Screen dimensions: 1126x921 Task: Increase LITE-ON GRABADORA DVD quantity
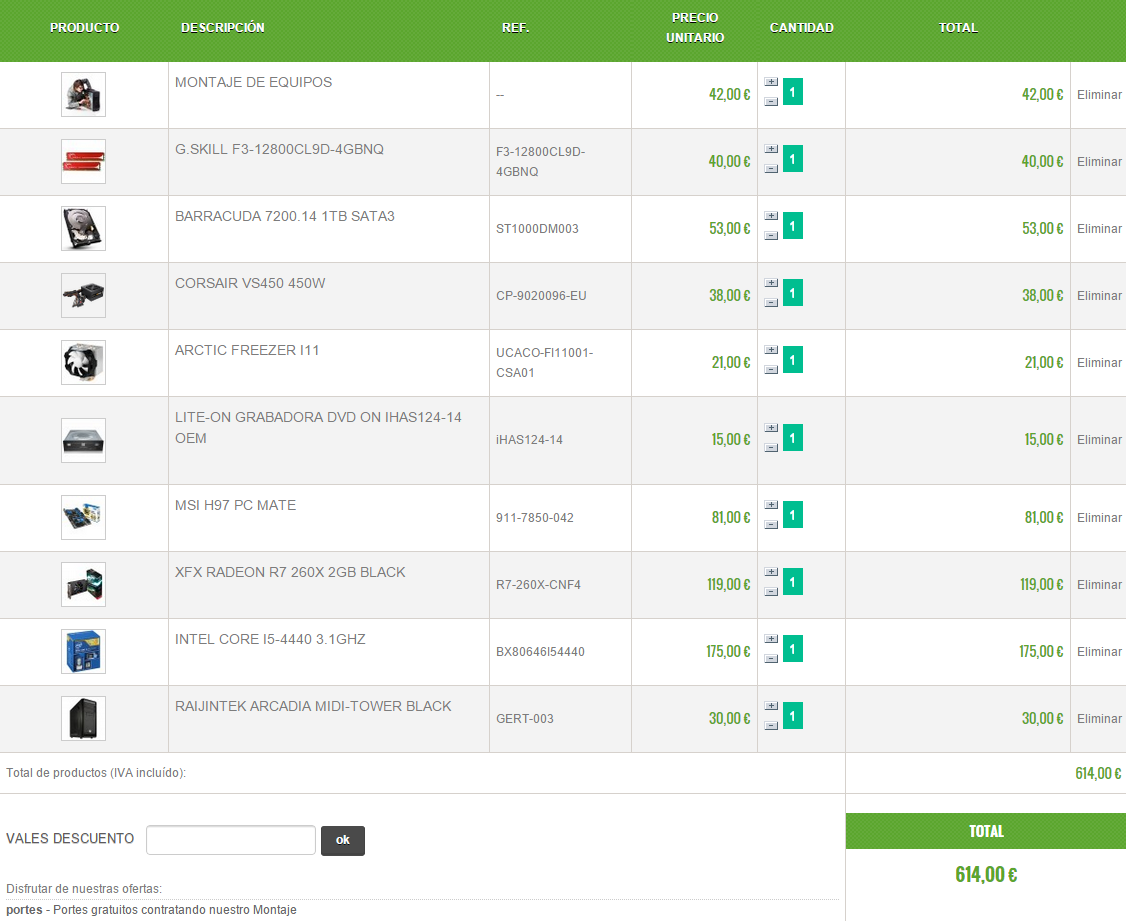(771, 428)
